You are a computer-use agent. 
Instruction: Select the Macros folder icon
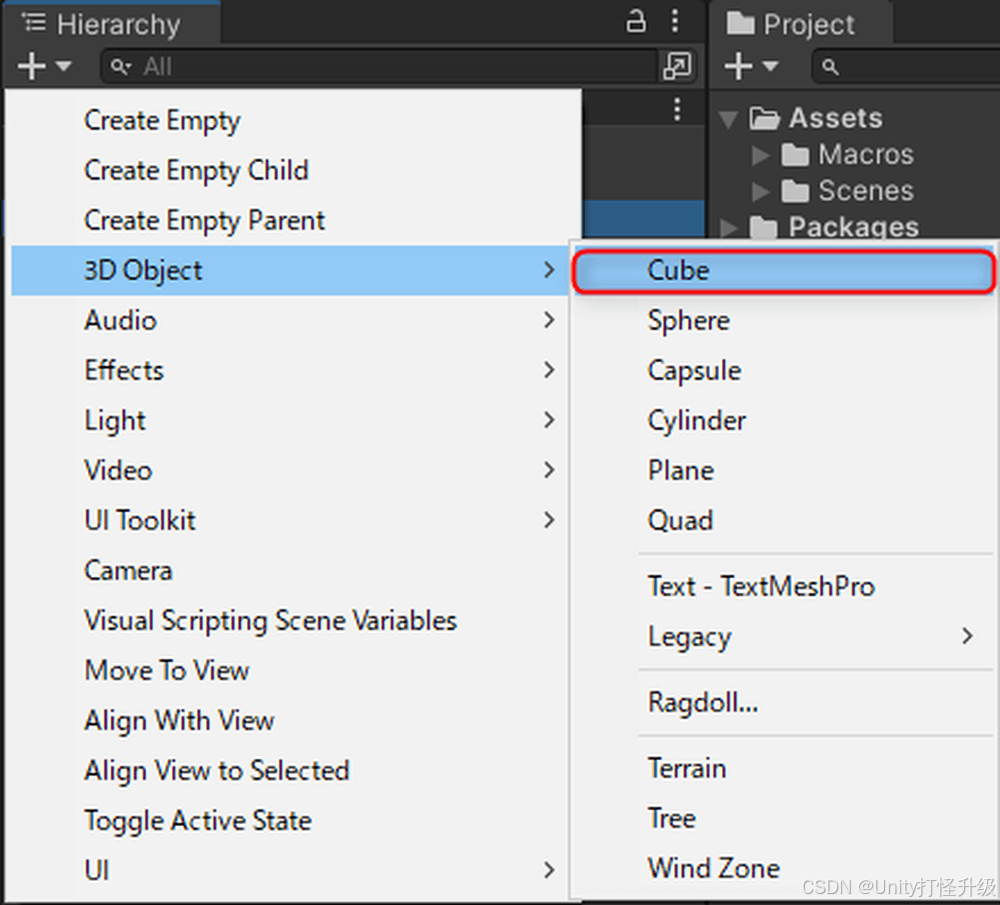pyautogui.click(x=795, y=155)
